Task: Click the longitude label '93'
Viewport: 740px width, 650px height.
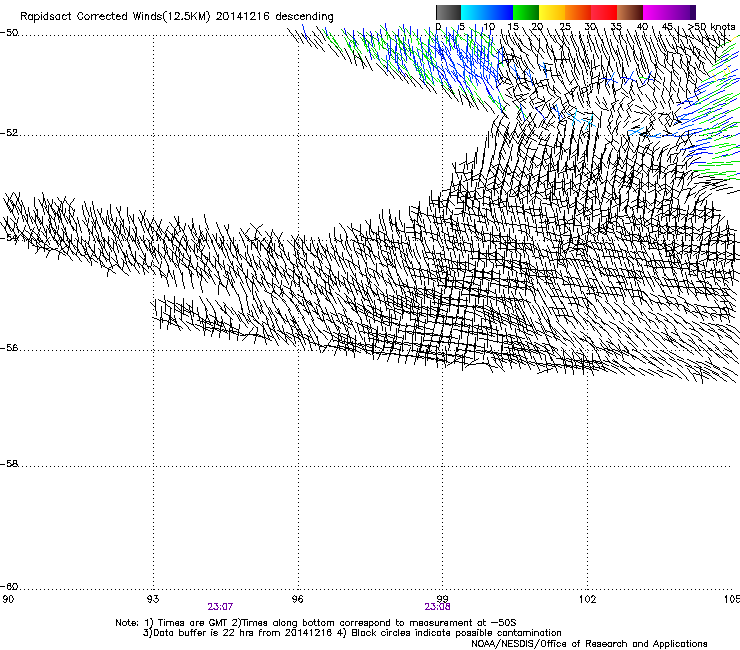Action: [x=153, y=599]
